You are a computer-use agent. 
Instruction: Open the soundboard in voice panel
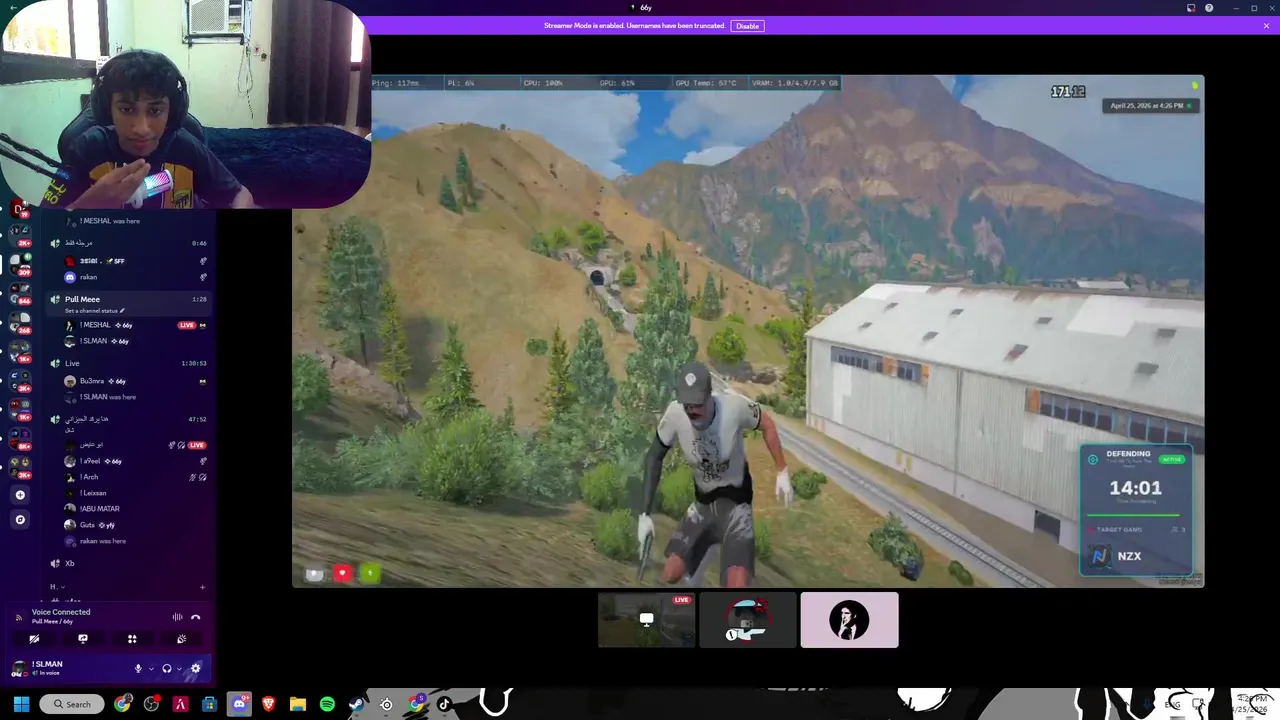pyautogui.click(x=181, y=639)
